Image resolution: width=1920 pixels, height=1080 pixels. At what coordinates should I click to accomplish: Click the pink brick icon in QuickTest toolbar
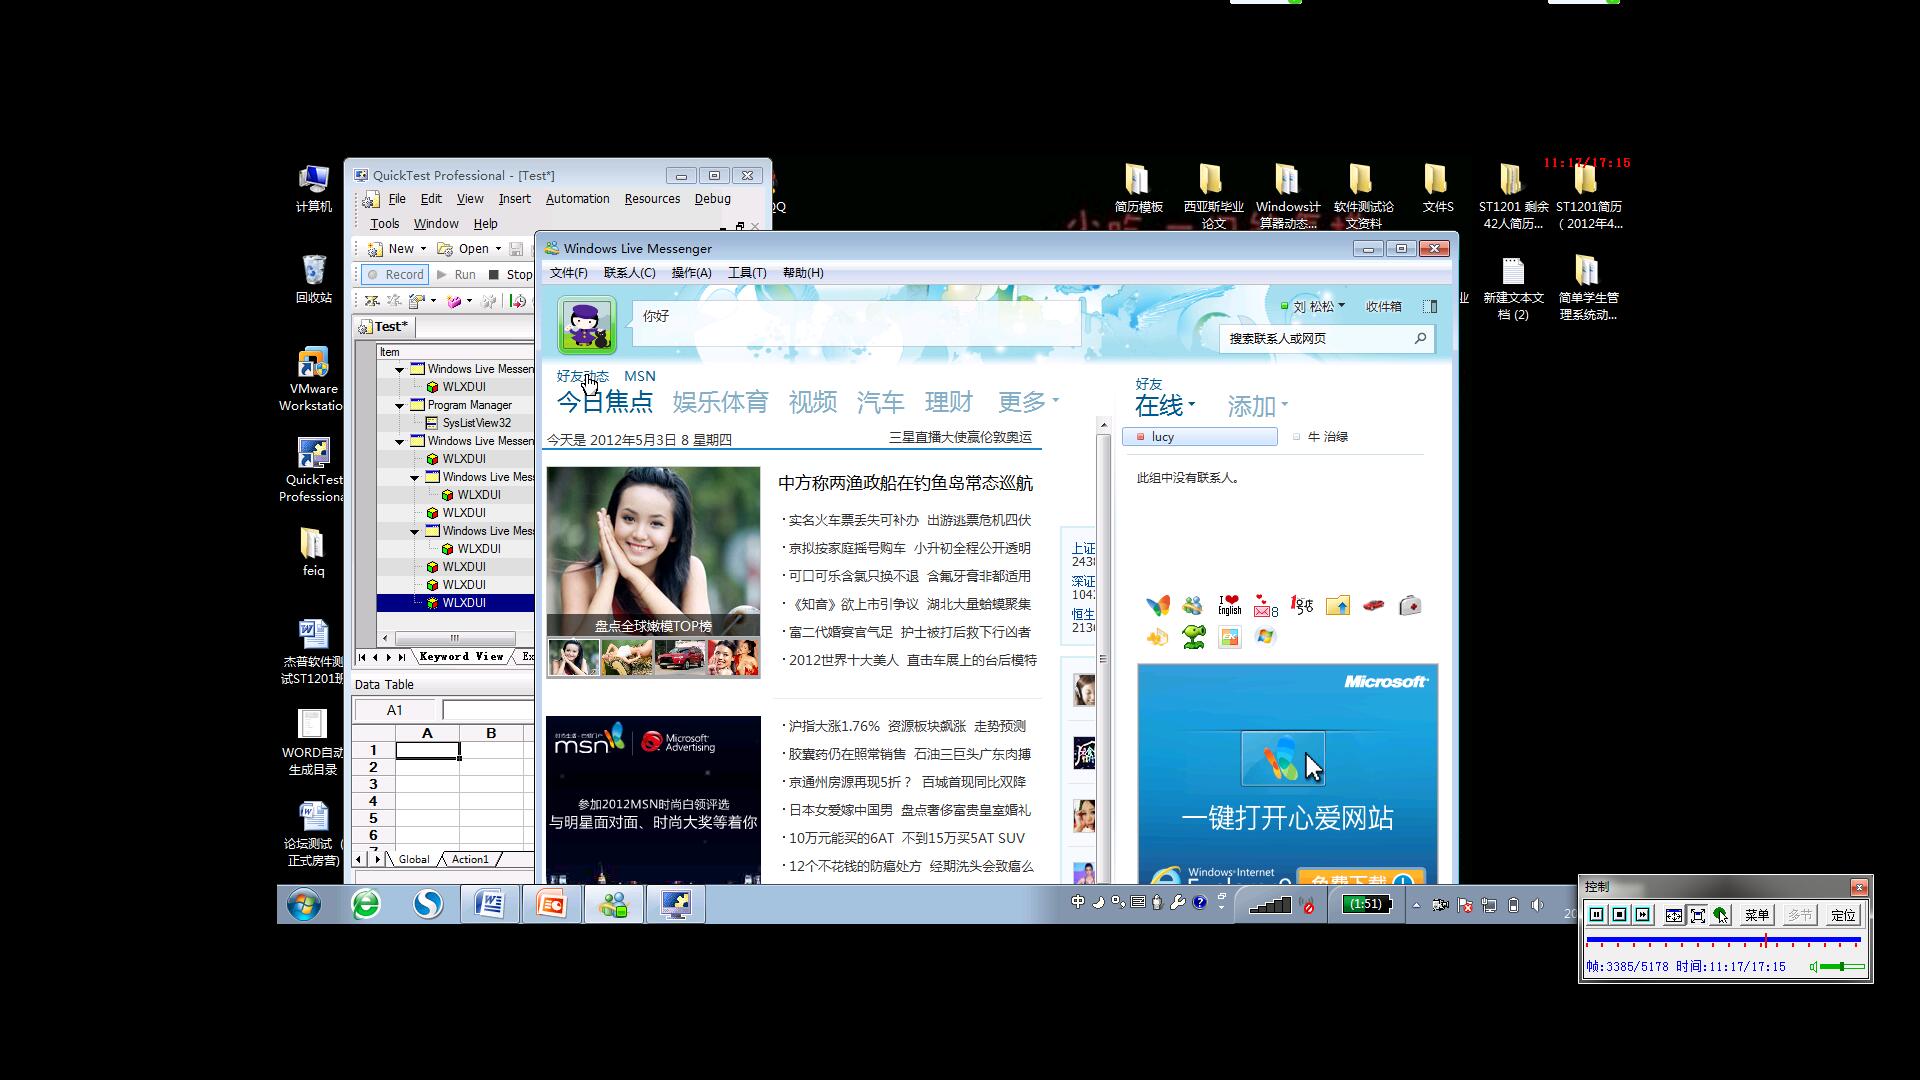click(453, 301)
